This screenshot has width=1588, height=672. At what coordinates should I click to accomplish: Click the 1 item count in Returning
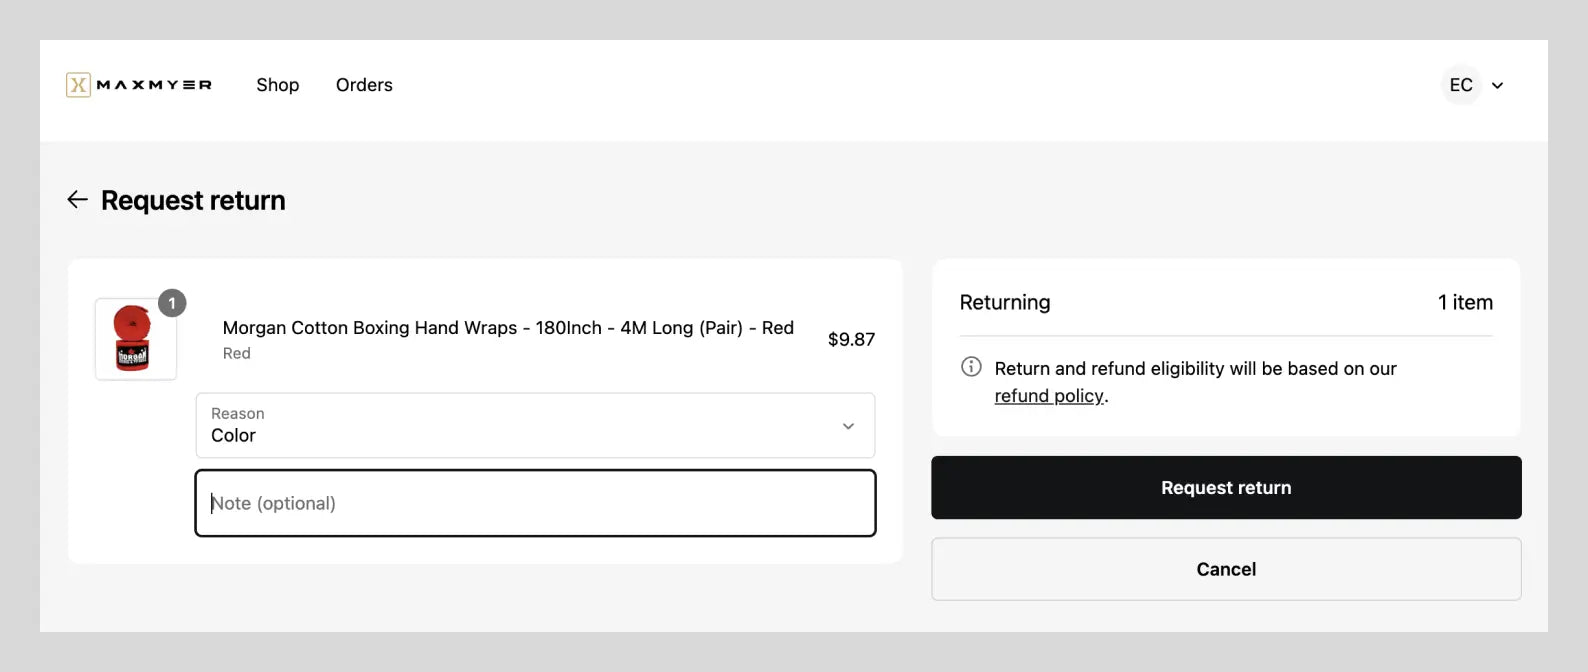pos(1465,302)
